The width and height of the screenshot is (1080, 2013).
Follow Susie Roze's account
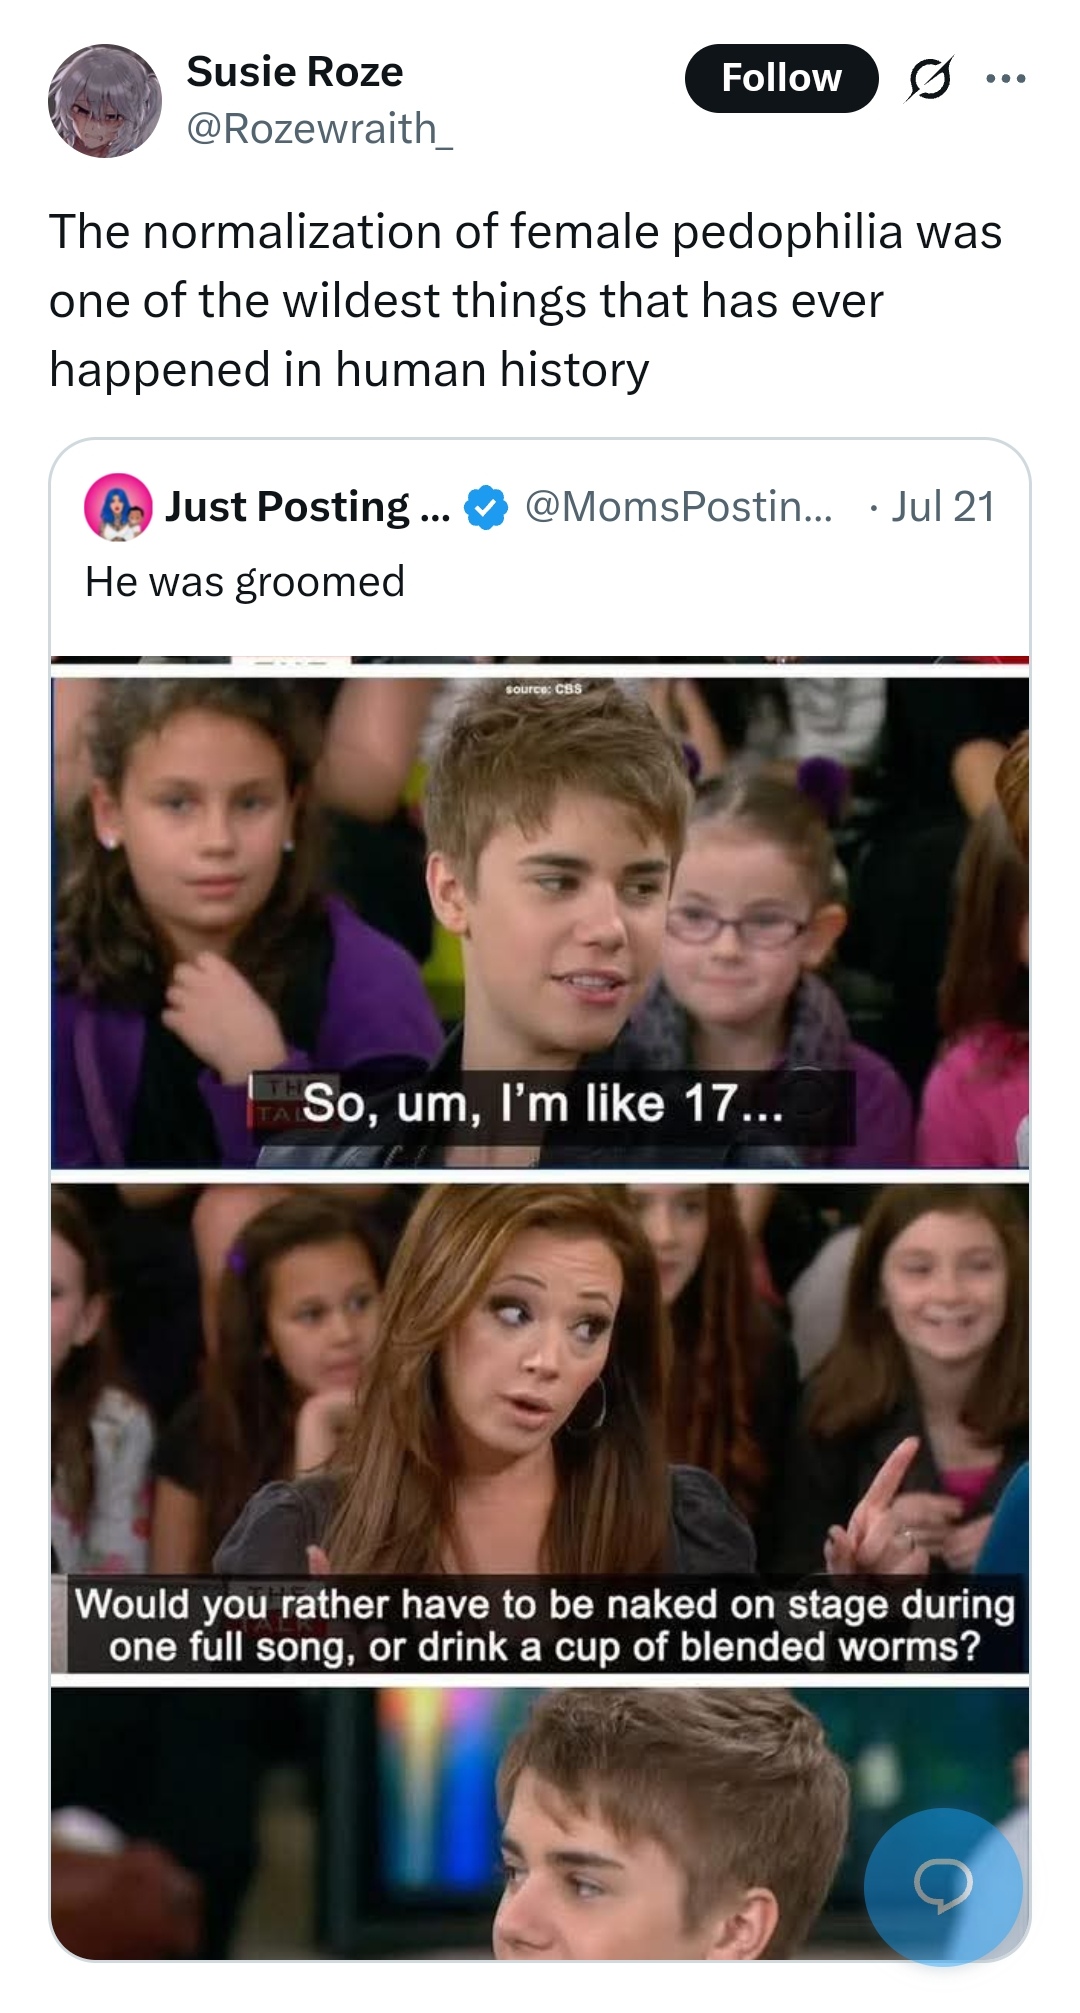[x=781, y=78]
